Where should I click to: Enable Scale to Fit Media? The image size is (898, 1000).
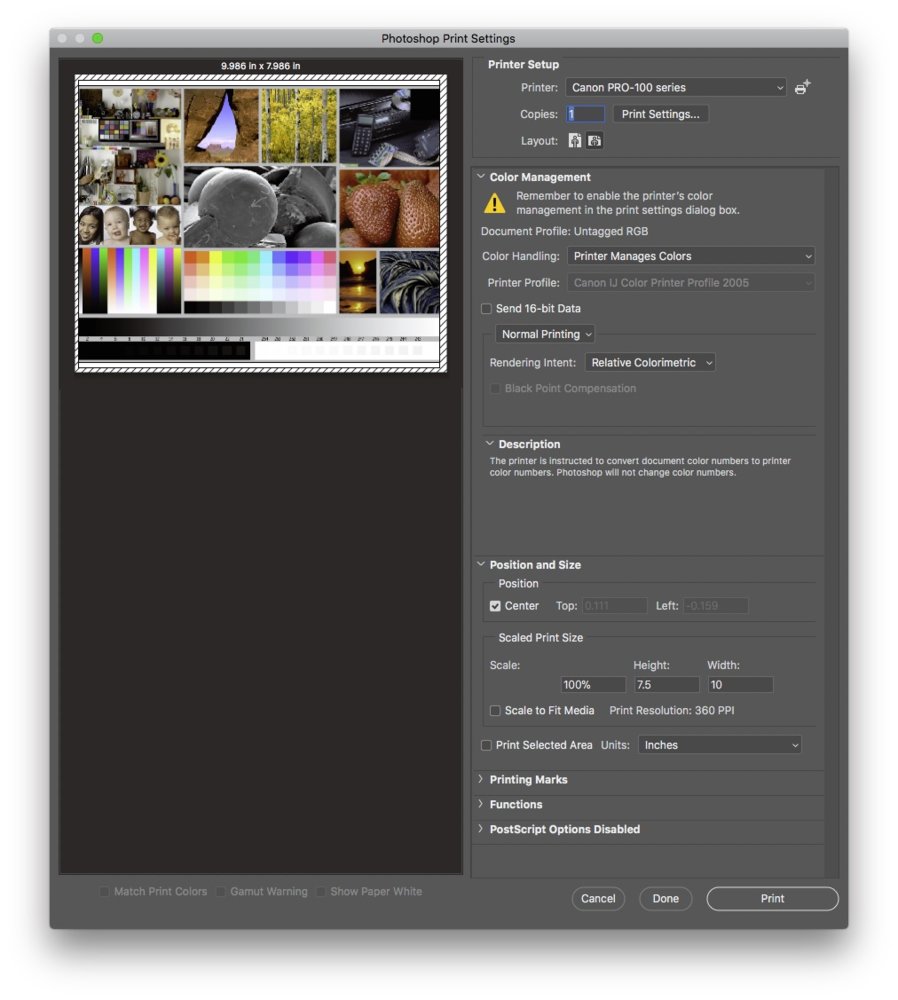coord(495,710)
